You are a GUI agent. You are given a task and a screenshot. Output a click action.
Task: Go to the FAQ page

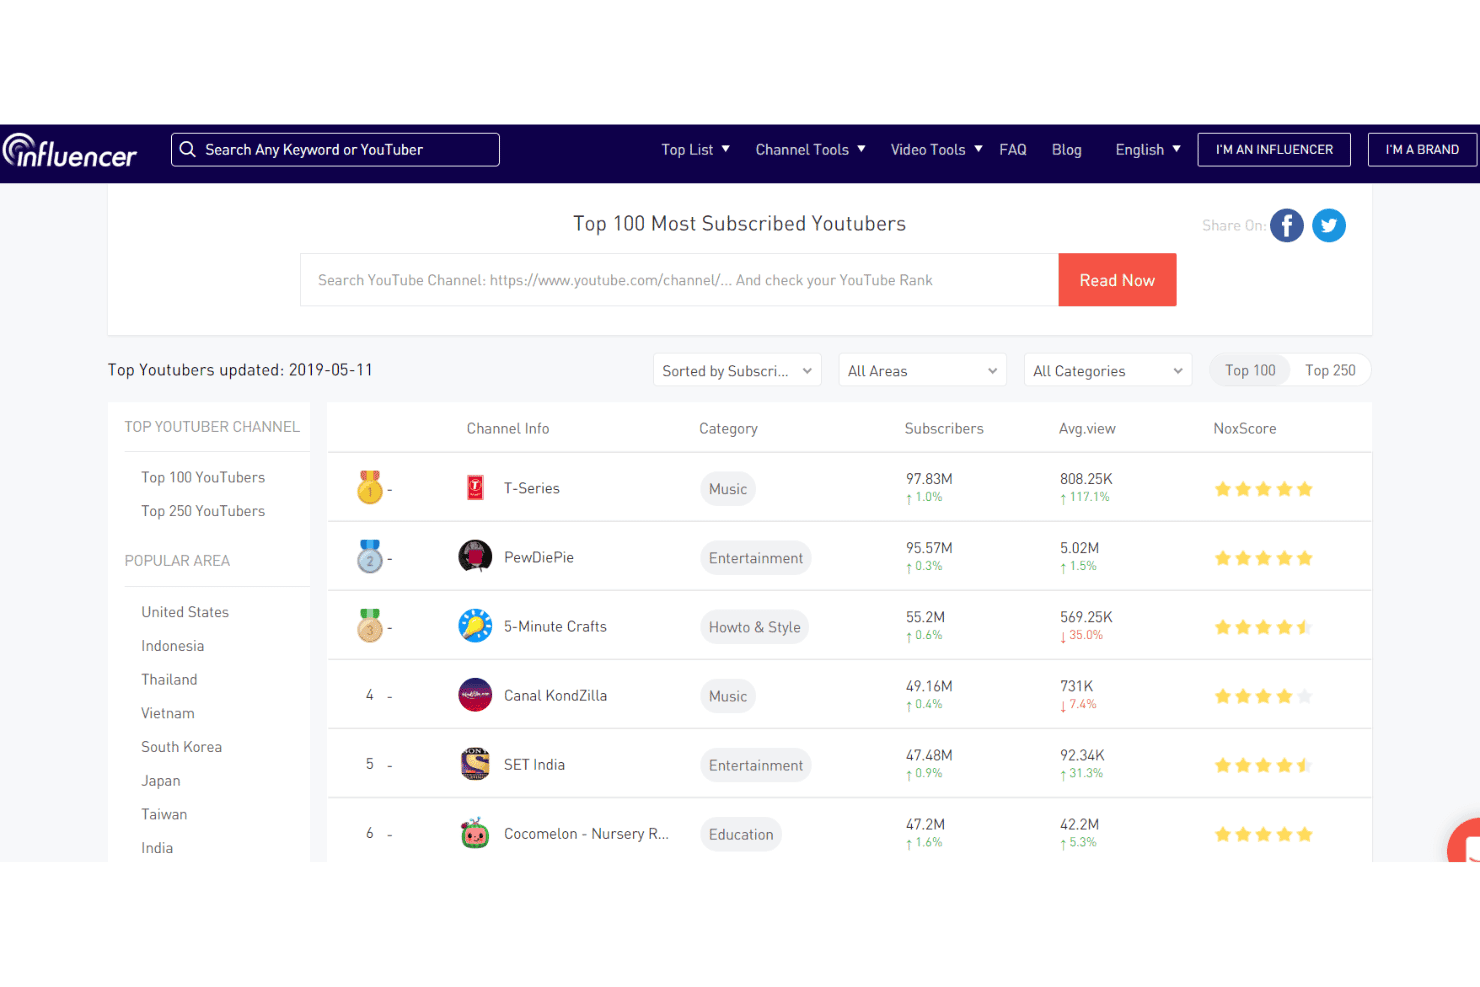point(1013,150)
